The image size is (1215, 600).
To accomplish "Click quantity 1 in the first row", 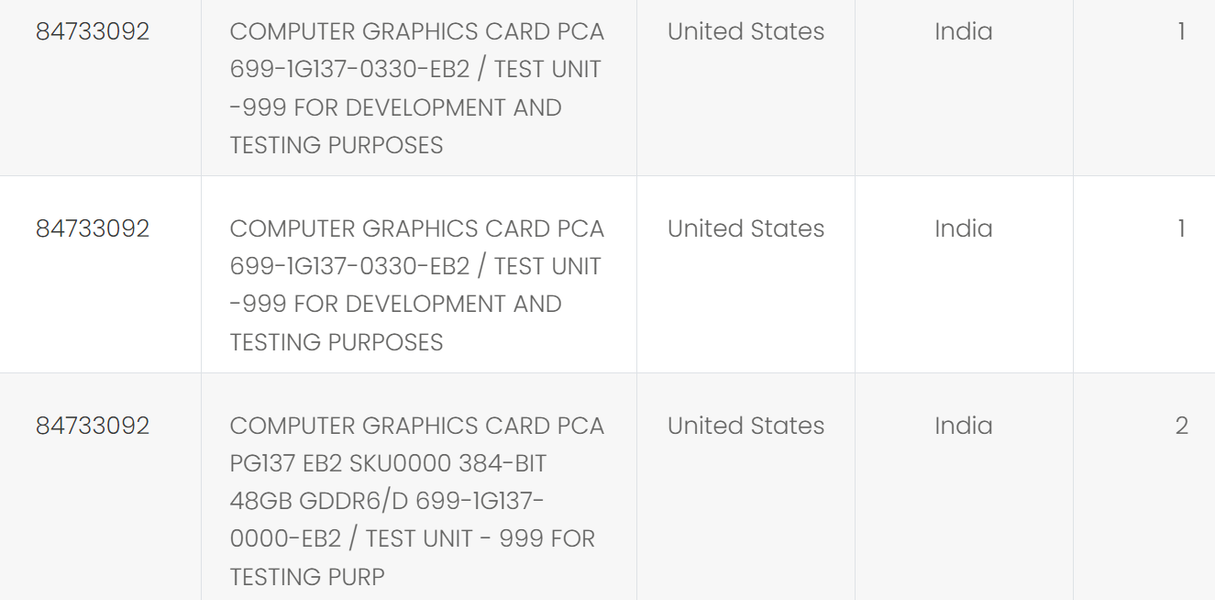I will (1181, 32).
